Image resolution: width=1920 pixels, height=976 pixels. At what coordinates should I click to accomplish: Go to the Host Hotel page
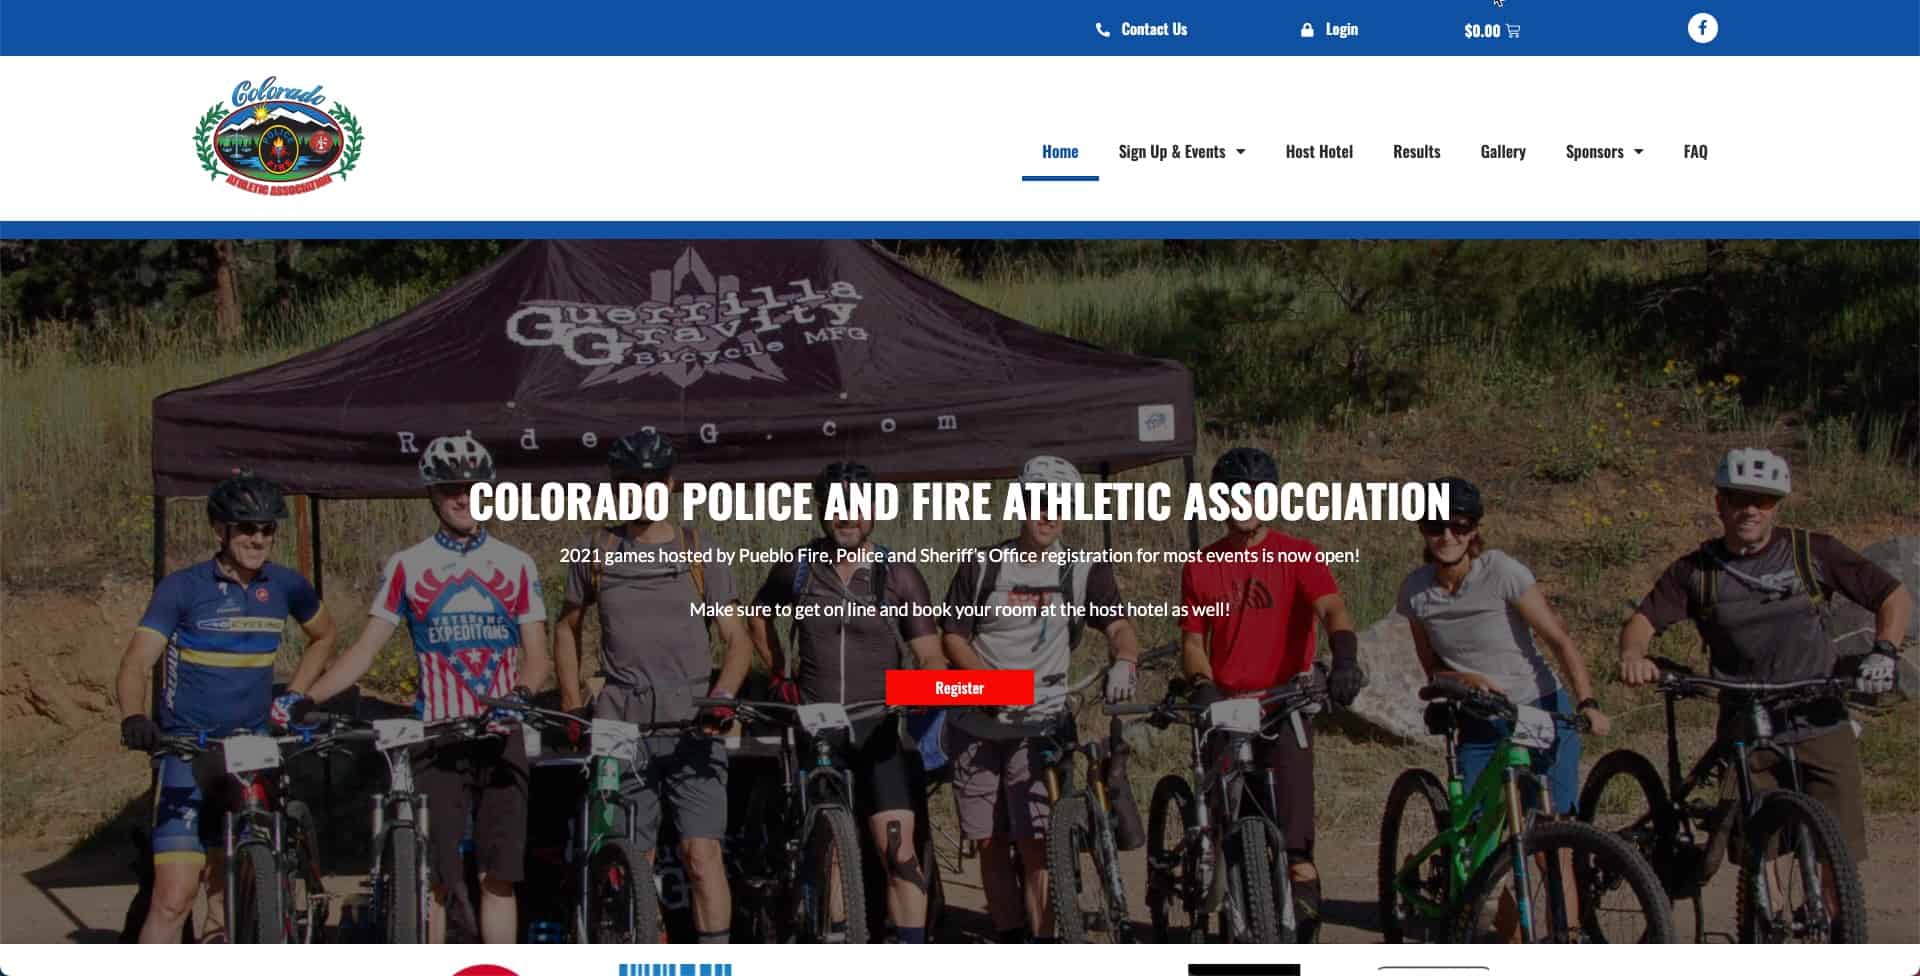pos(1319,152)
